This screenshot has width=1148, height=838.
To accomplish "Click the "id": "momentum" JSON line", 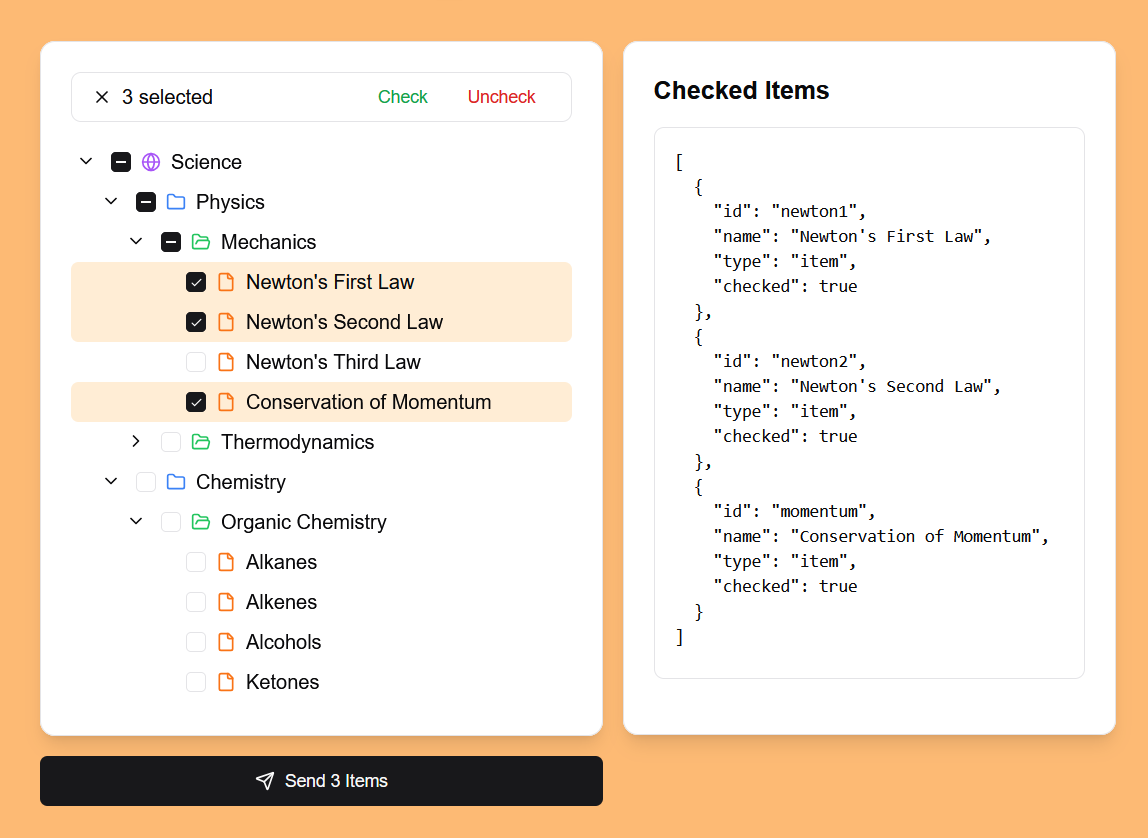I will click(794, 511).
